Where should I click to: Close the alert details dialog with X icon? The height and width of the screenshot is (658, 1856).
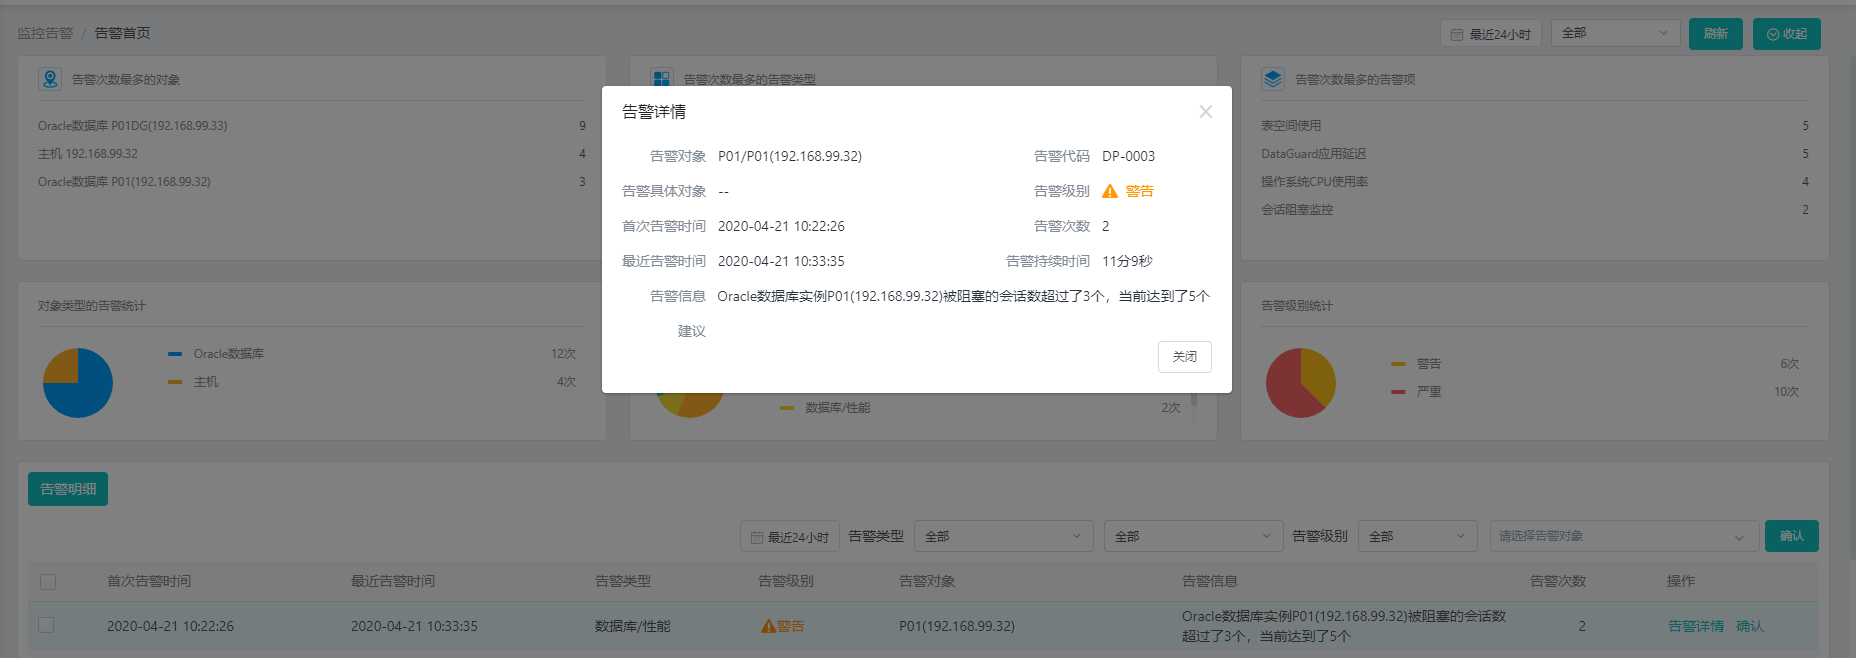point(1205,112)
